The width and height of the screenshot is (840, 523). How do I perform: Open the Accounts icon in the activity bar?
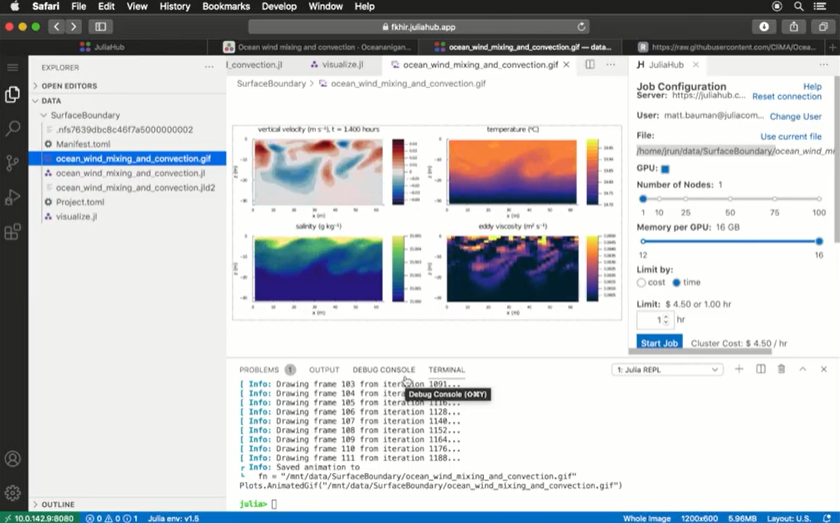[x=12, y=459]
